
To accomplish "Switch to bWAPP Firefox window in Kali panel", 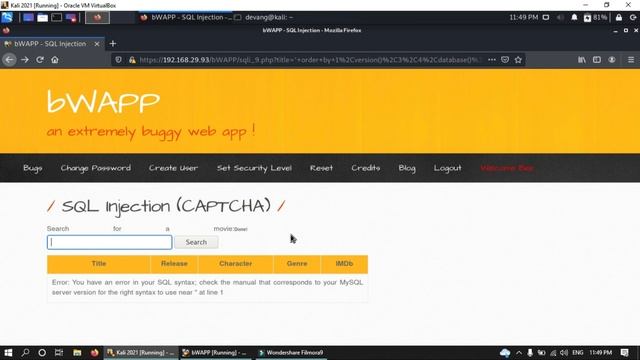I will (186, 17).
